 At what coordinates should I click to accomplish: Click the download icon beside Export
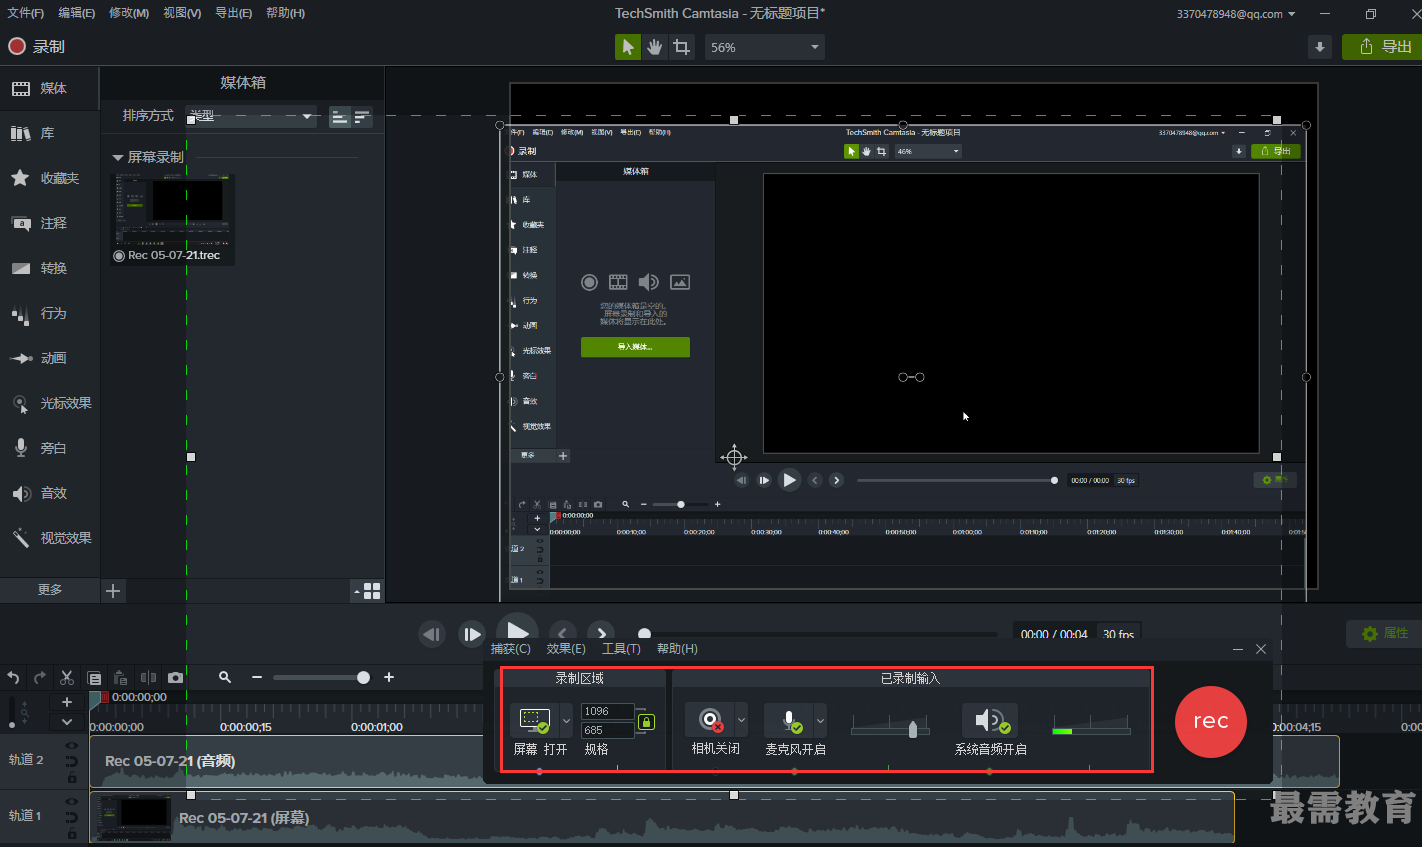(1320, 47)
